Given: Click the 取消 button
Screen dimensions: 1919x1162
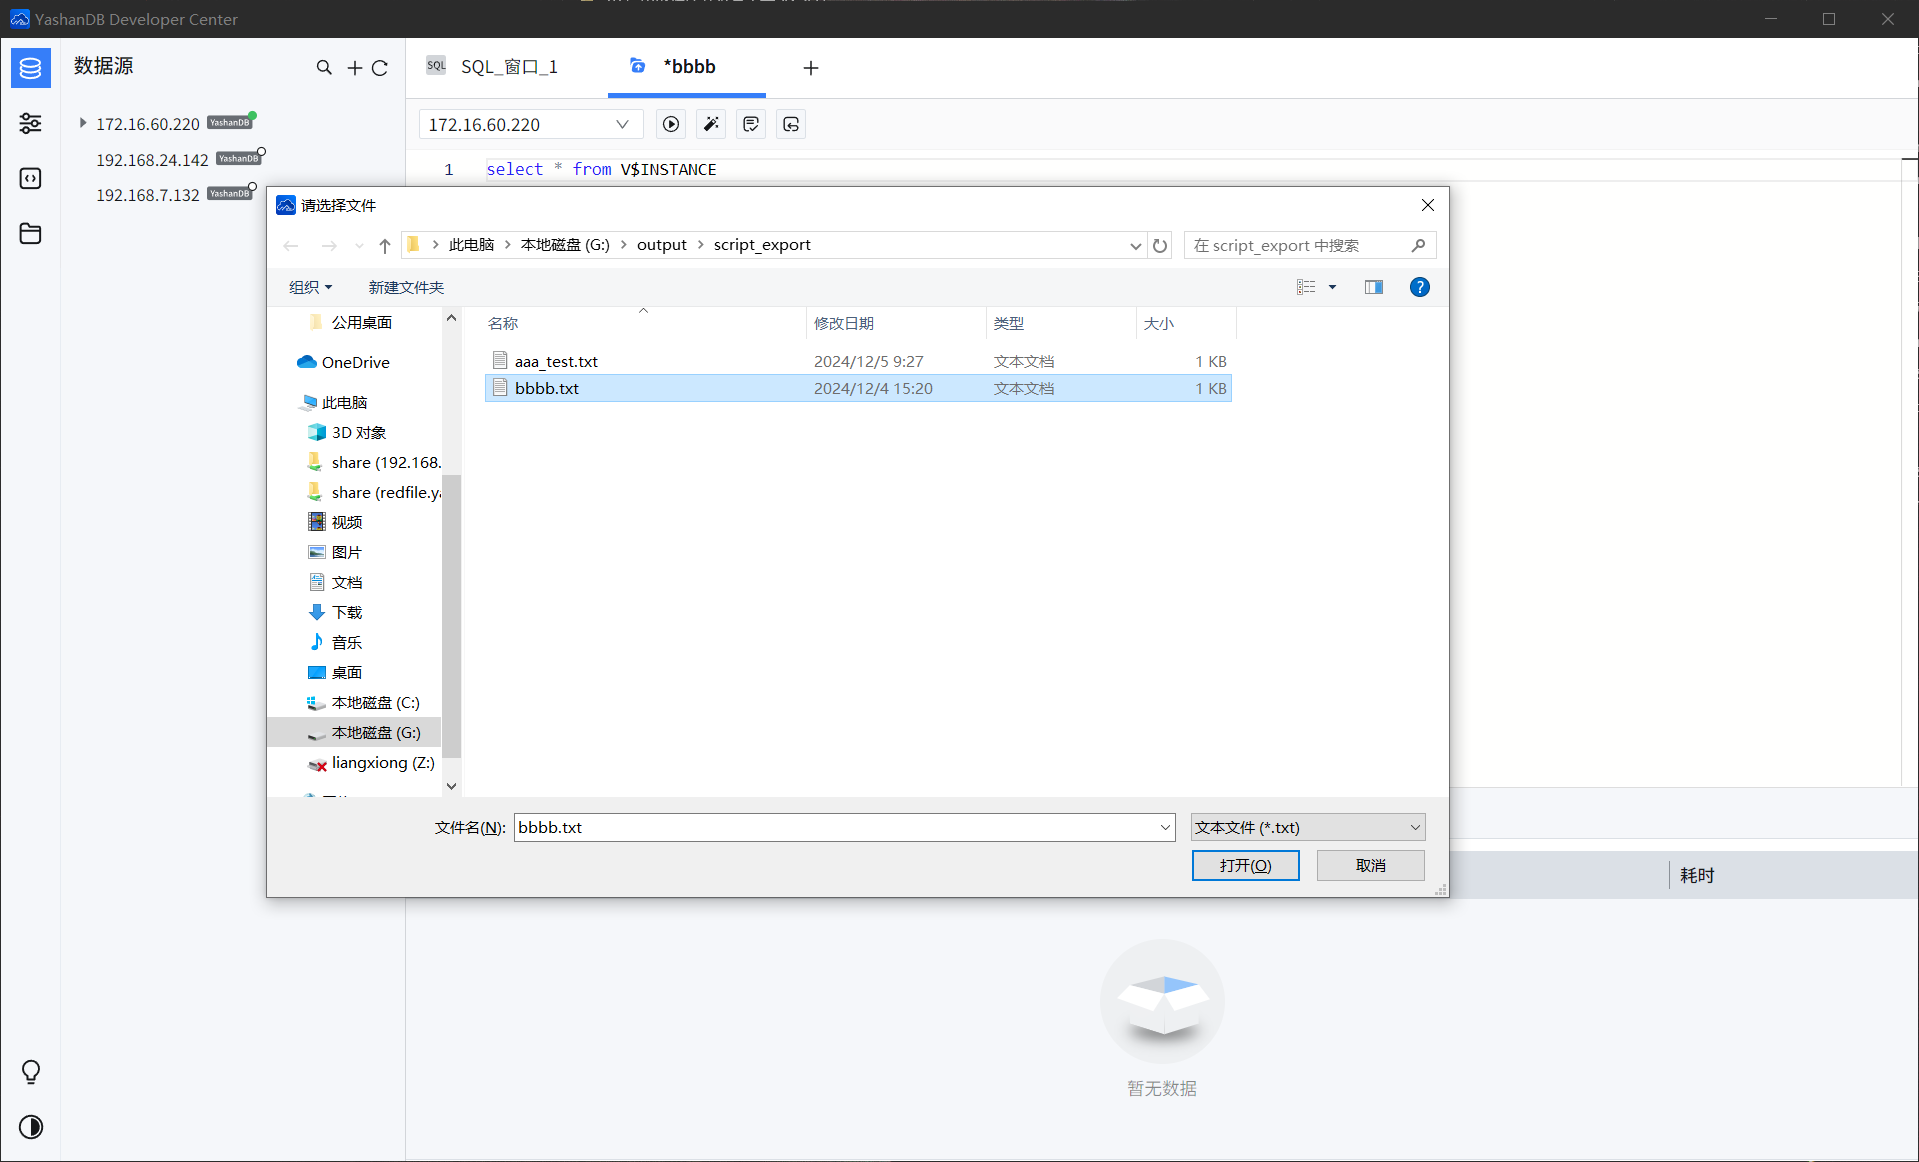Looking at the screenshot, I should [1370, 865].
